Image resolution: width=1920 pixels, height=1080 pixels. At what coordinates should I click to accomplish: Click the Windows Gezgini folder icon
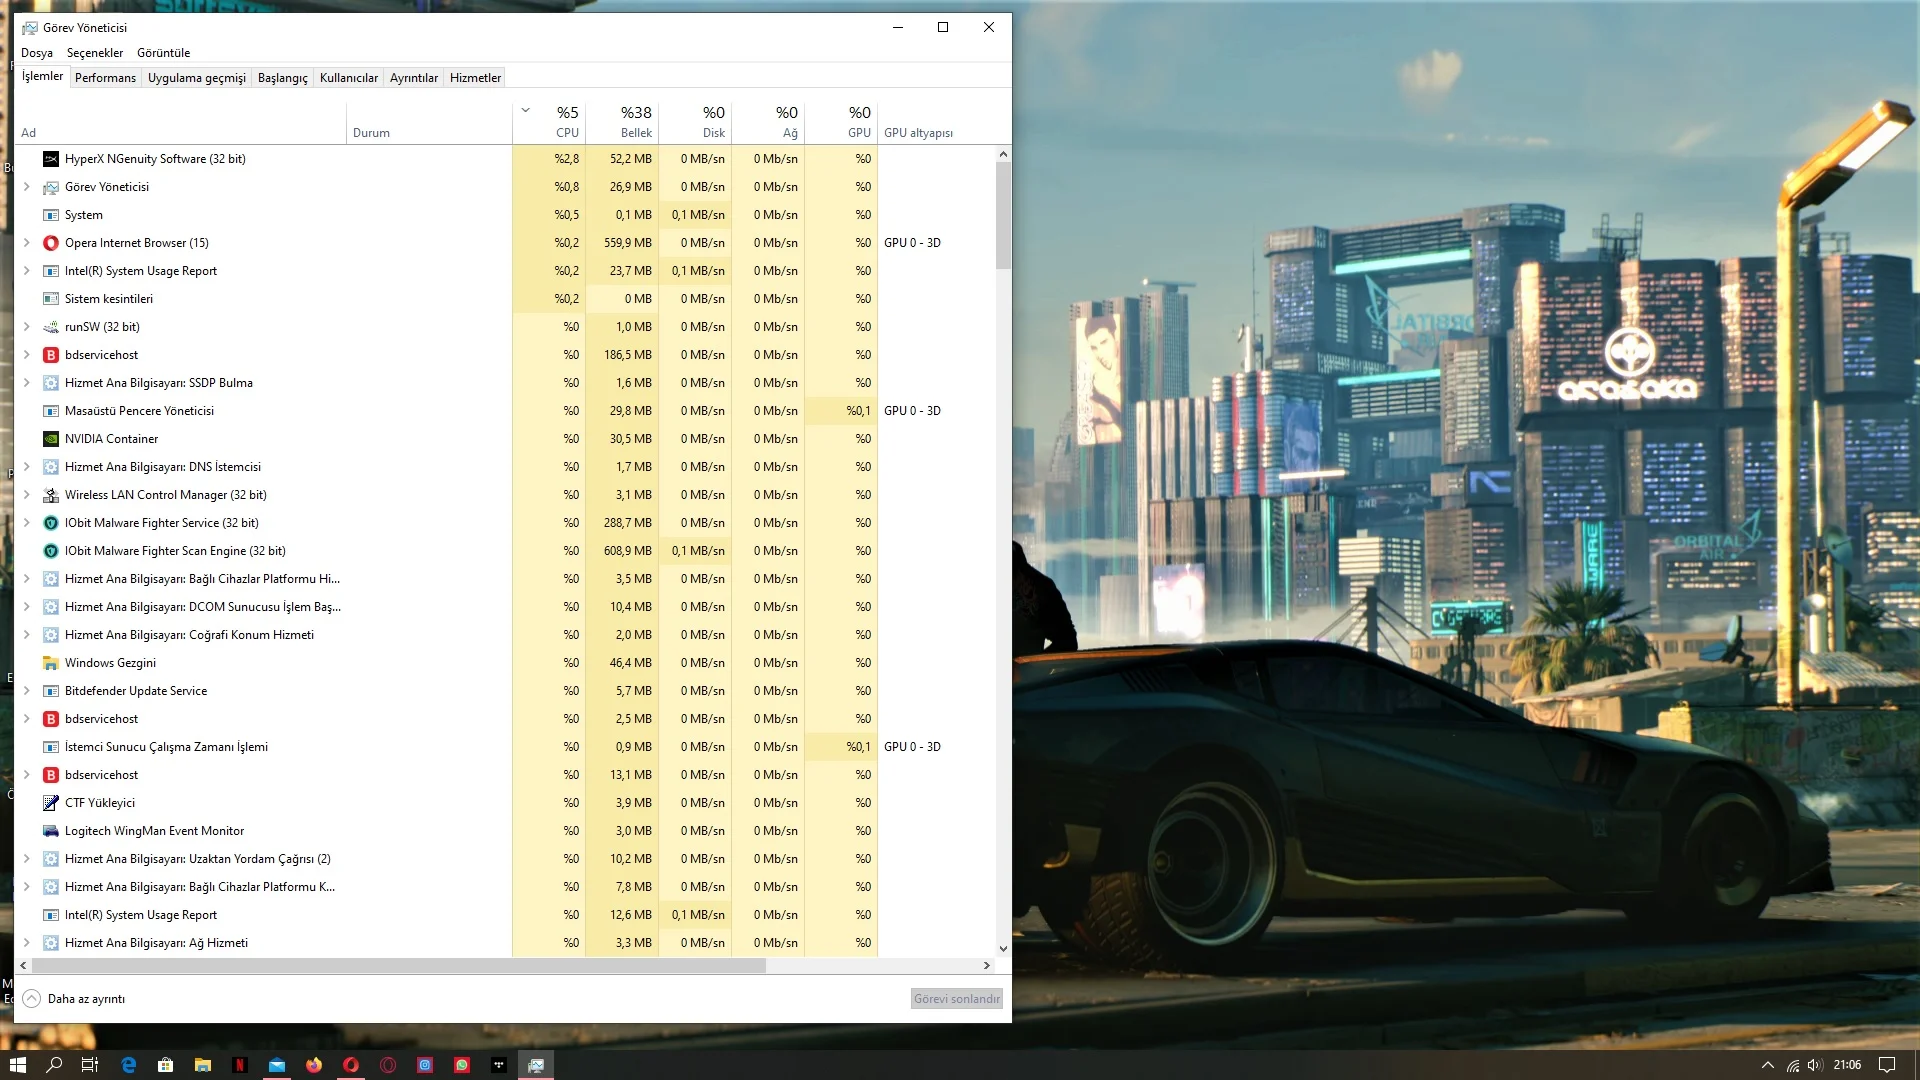(x=51, y=663)
